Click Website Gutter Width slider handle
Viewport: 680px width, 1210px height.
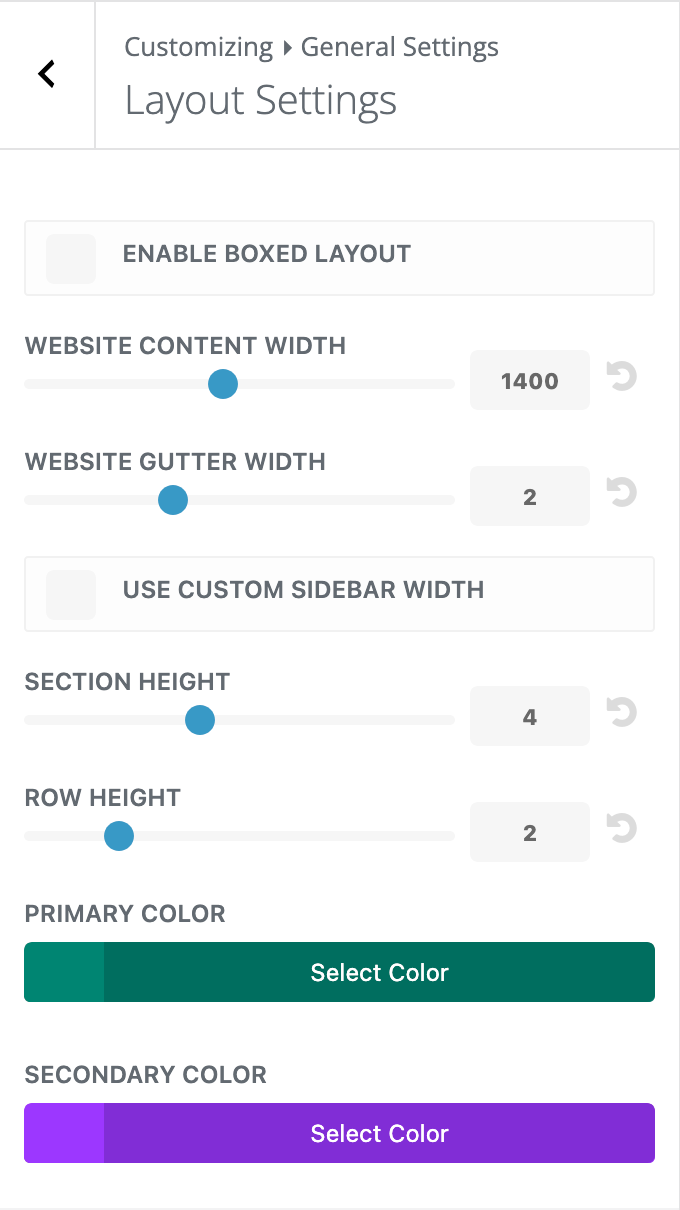click(x=173, y=500)
